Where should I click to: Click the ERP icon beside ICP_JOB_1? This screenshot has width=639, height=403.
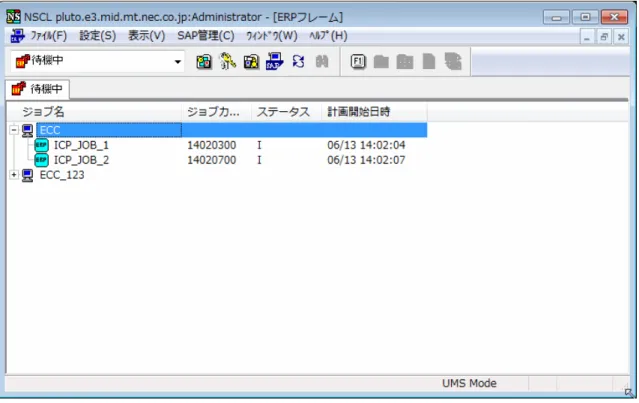(42, 145)
